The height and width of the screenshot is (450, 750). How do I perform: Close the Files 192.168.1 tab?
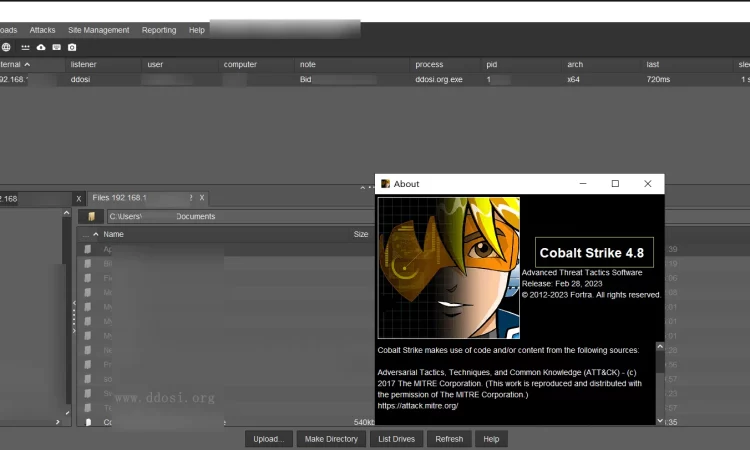pos(202,198)
